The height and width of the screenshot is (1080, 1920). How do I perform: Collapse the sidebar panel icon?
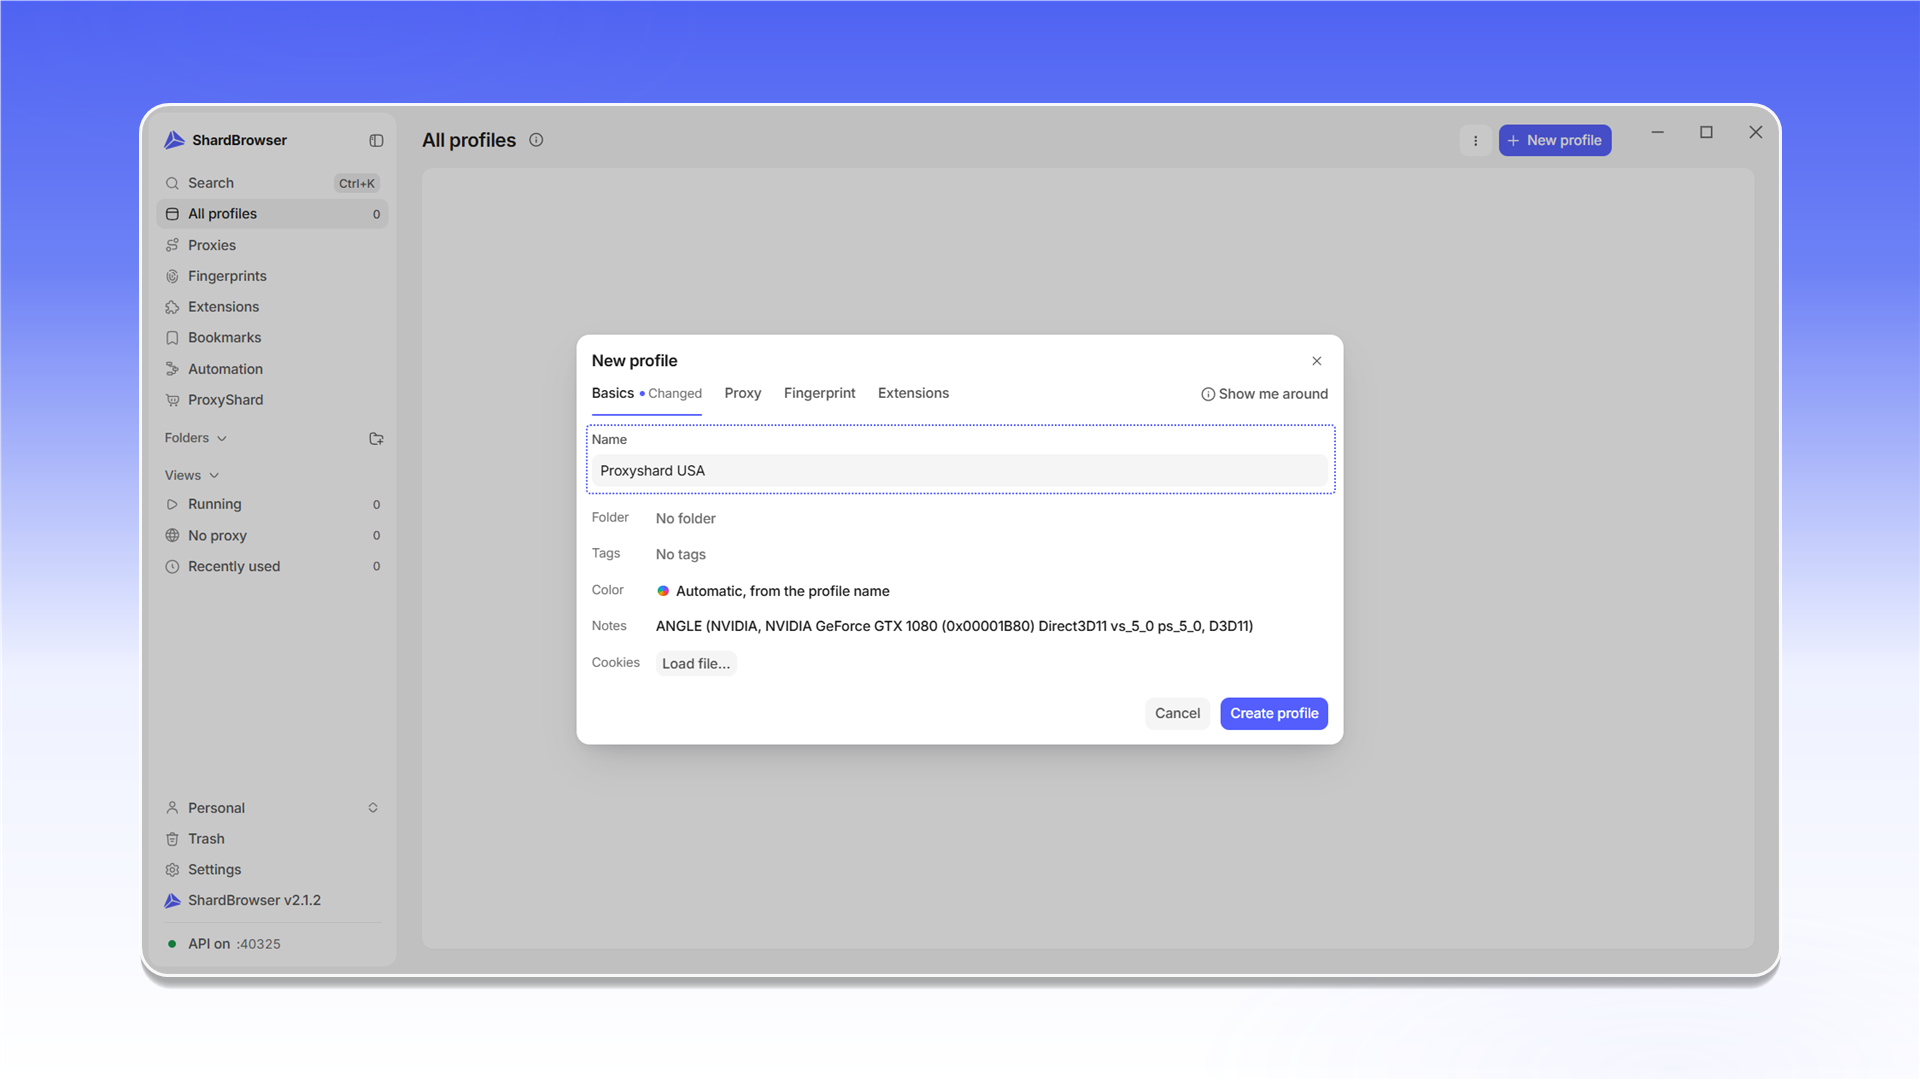click(x=376, y=141)
